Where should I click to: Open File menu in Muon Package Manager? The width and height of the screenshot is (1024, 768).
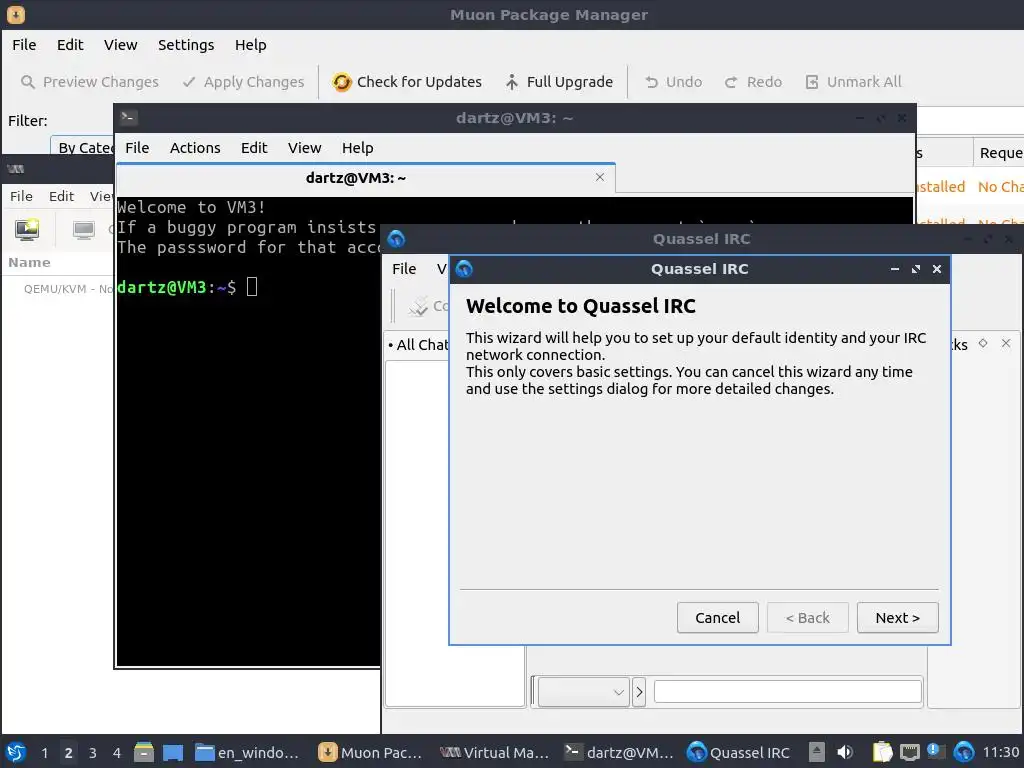[24, 45]
